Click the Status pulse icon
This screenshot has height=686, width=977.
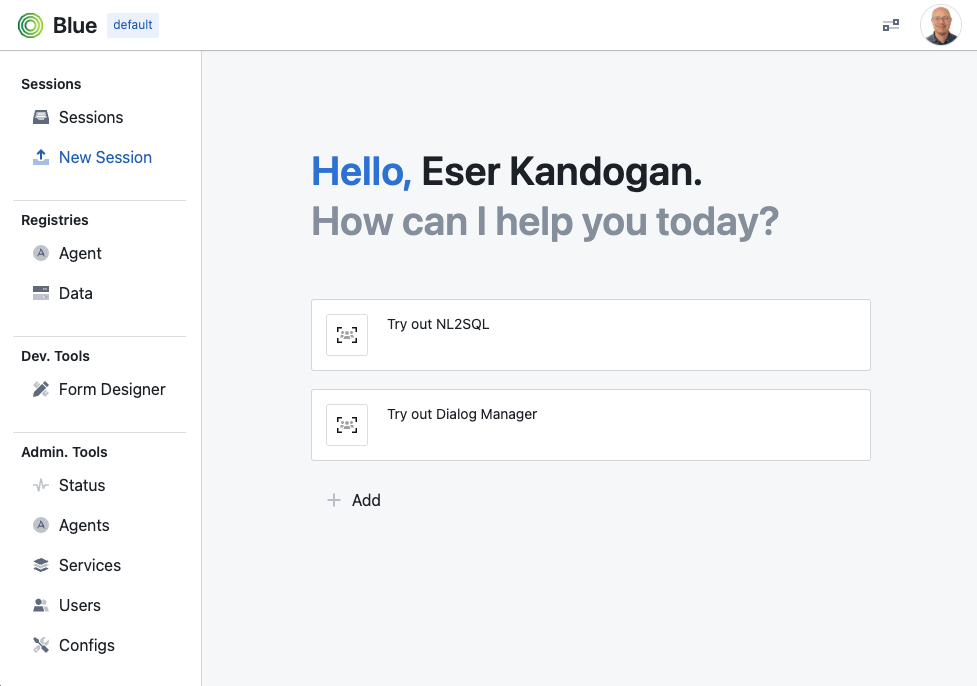(x=41, y=485)
